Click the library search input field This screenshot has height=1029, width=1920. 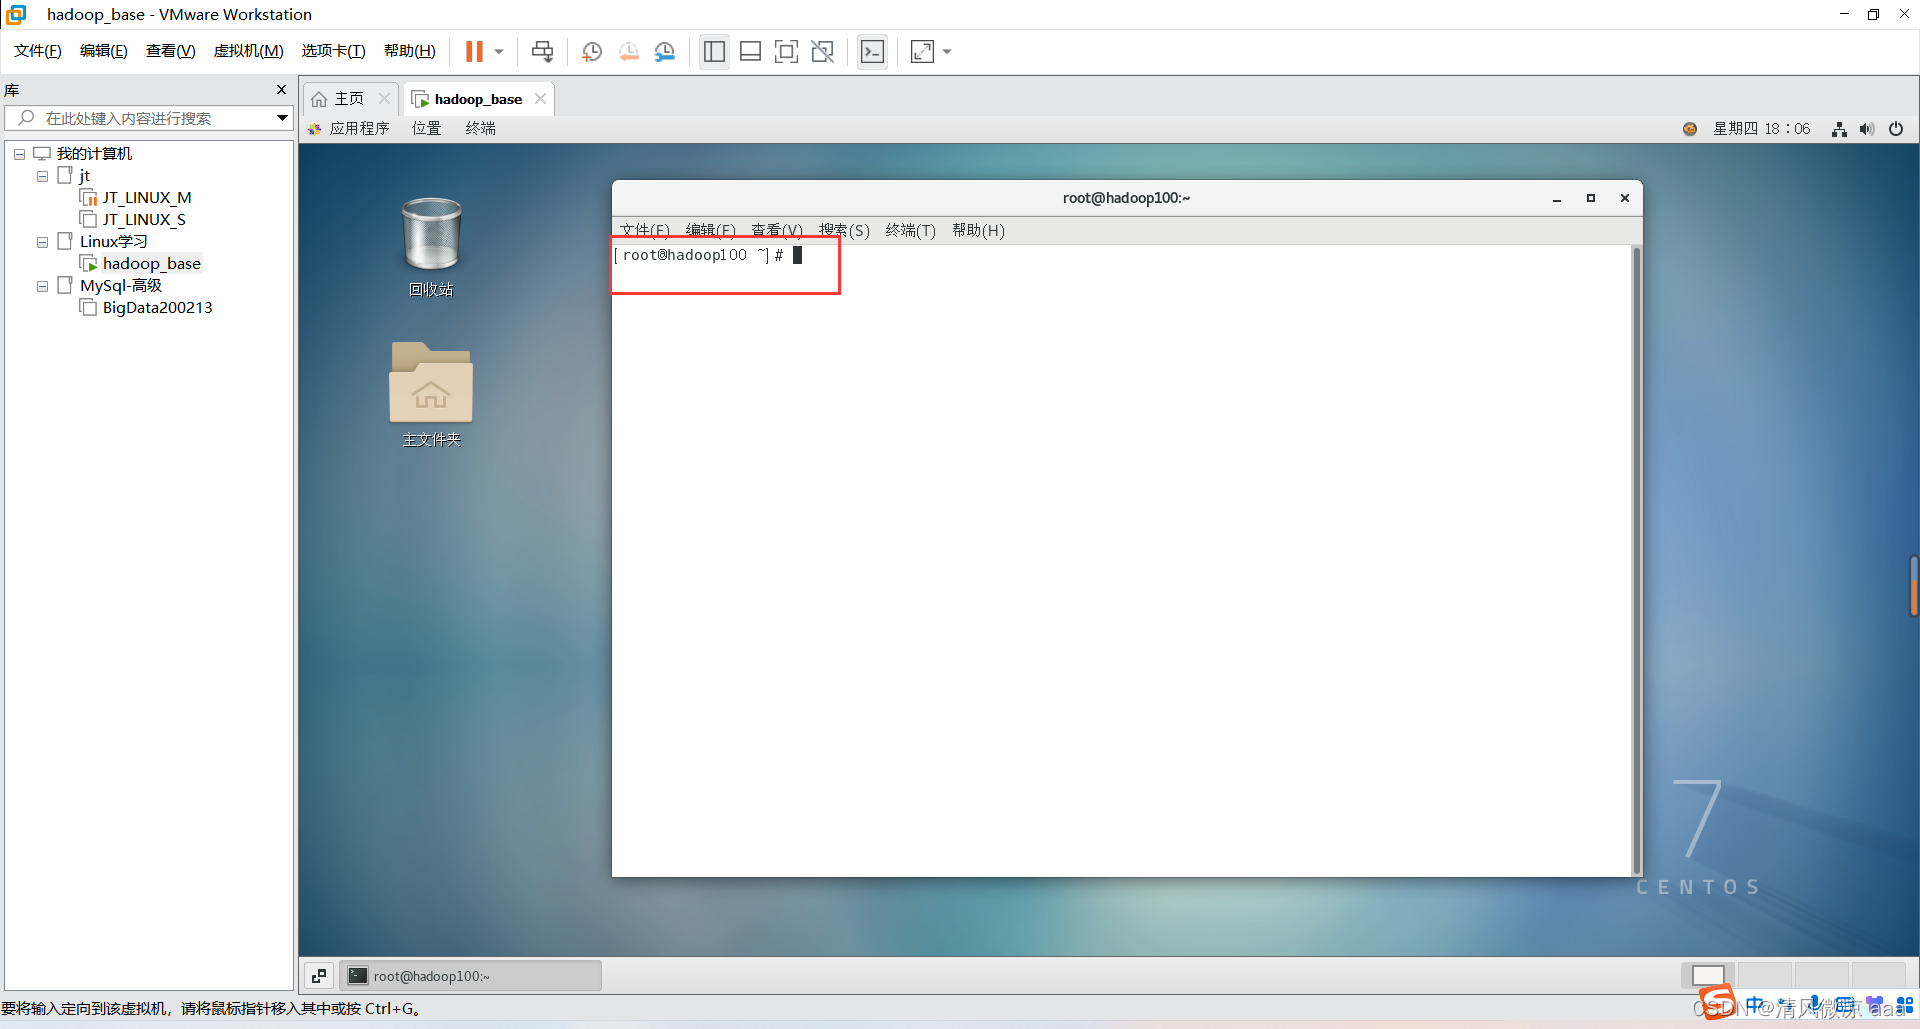(140, 118)
